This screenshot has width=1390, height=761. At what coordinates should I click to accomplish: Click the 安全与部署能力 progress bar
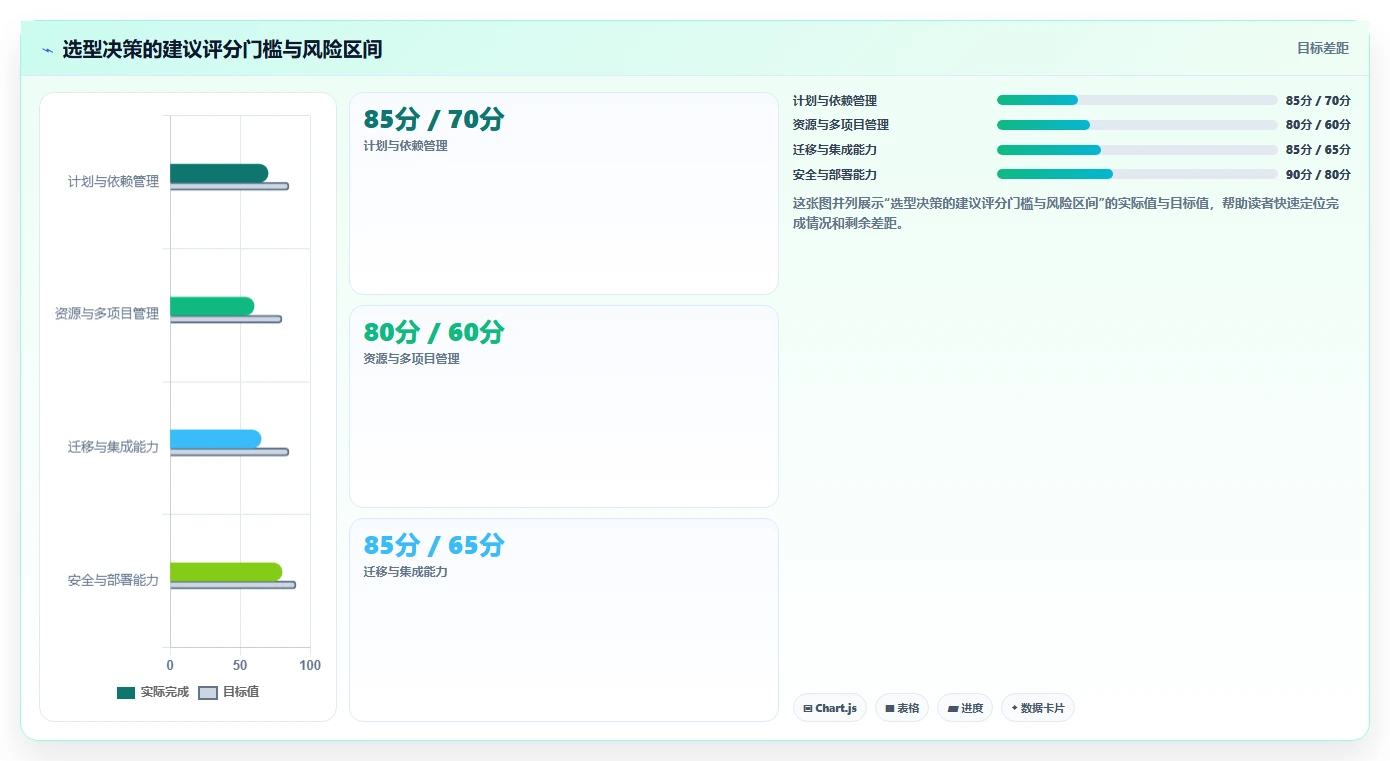(1137, 174)
